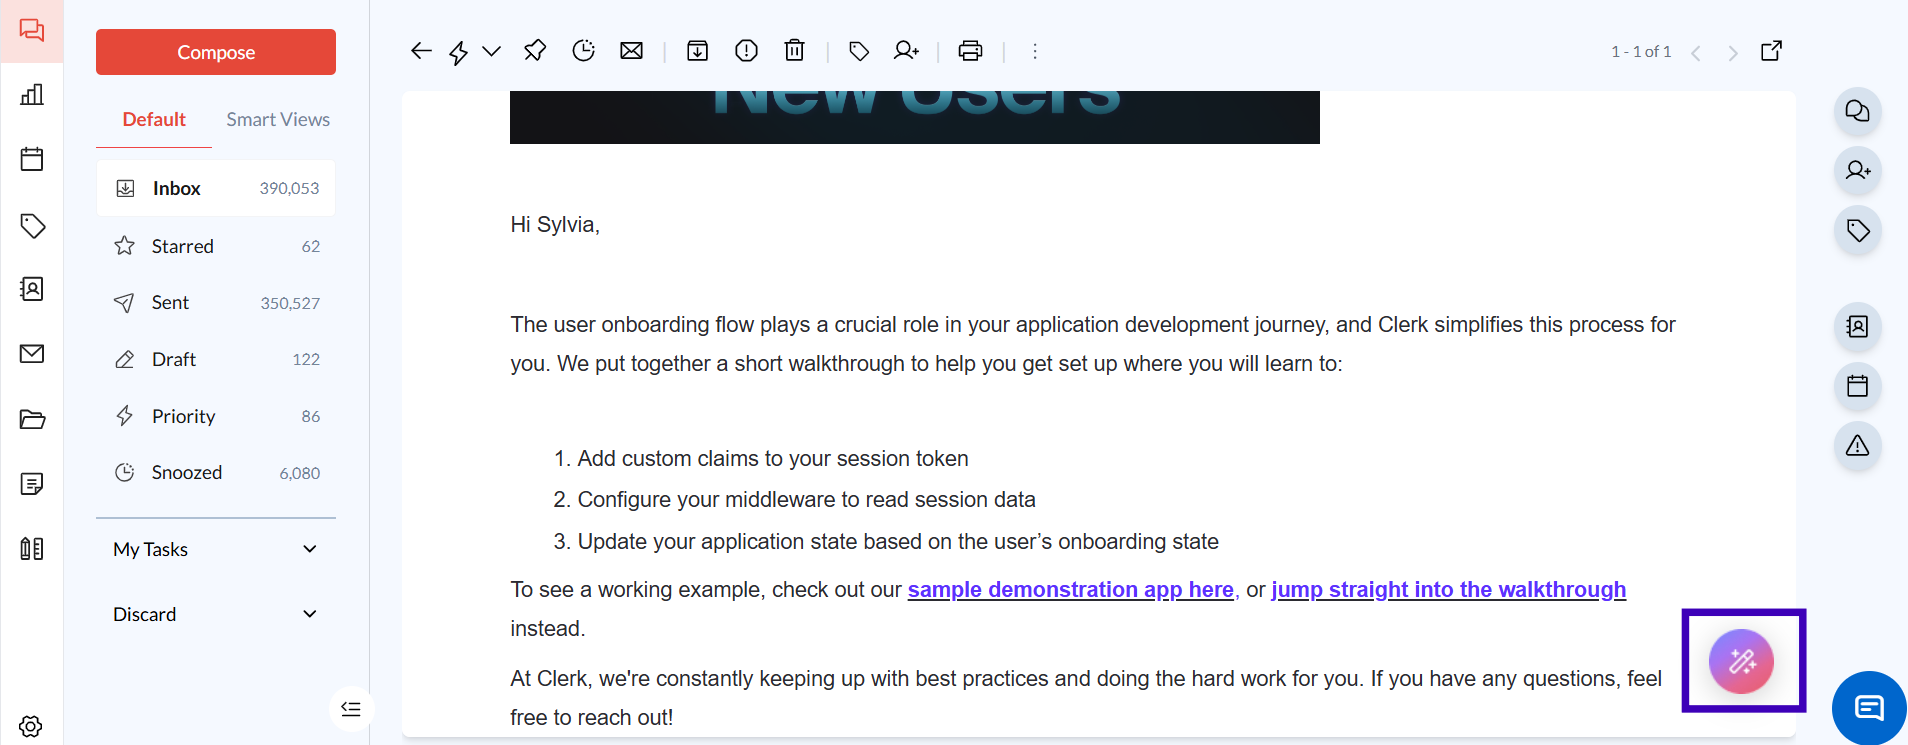Open the priority lightning dropdown arrow
The width and height of the screenshot is (1908, 745).
click(x=491, y=51)
